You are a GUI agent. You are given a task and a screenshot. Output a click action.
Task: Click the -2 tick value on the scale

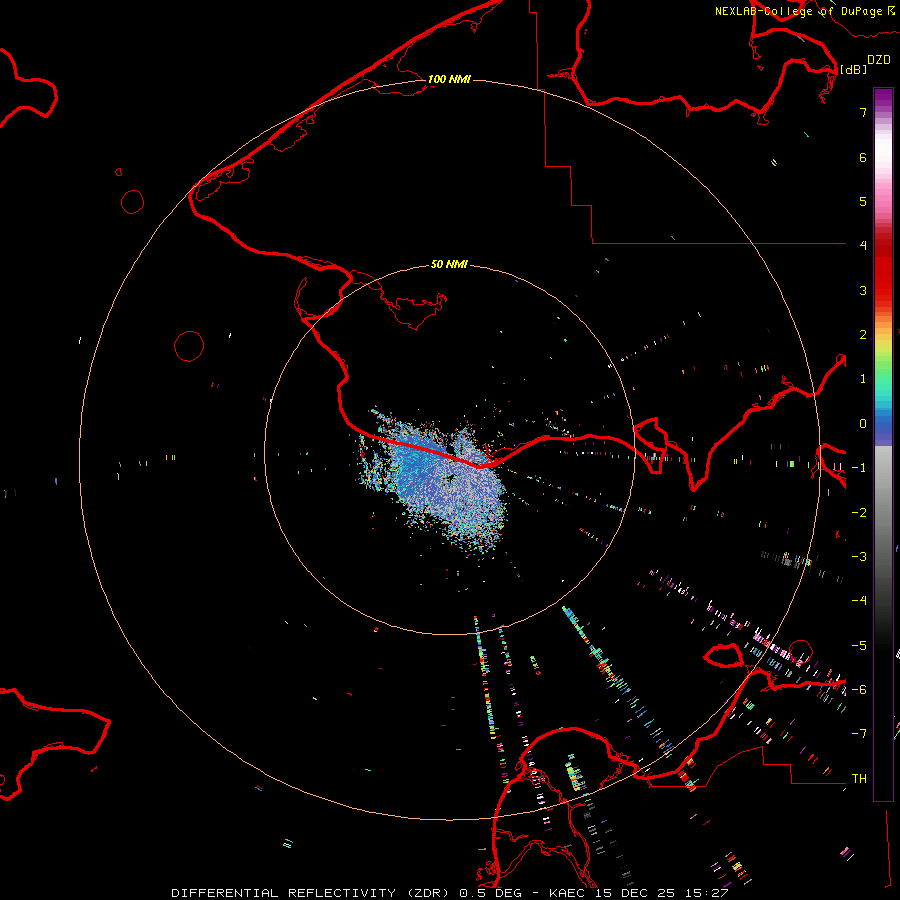[x=859, y=513]
